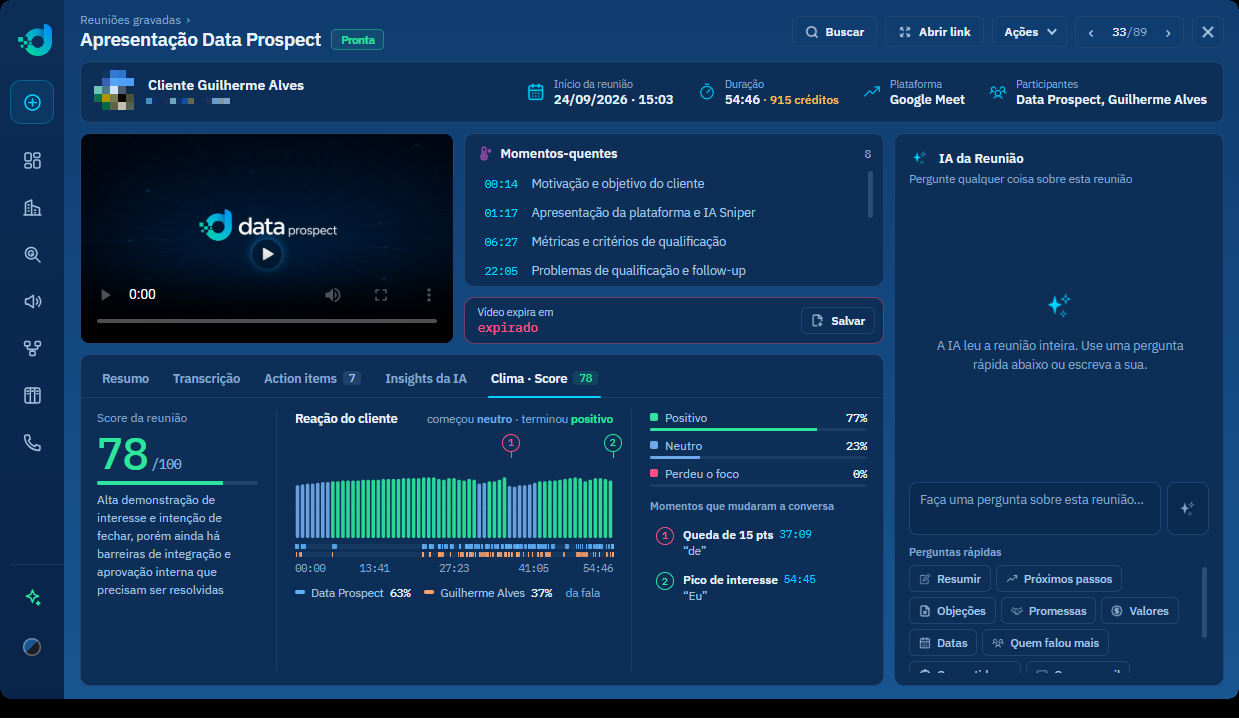The height and width of the screenshot is (720, 1239).
Task: Toggle the light/dark theme in the sidebar
Action: point(32,647)
